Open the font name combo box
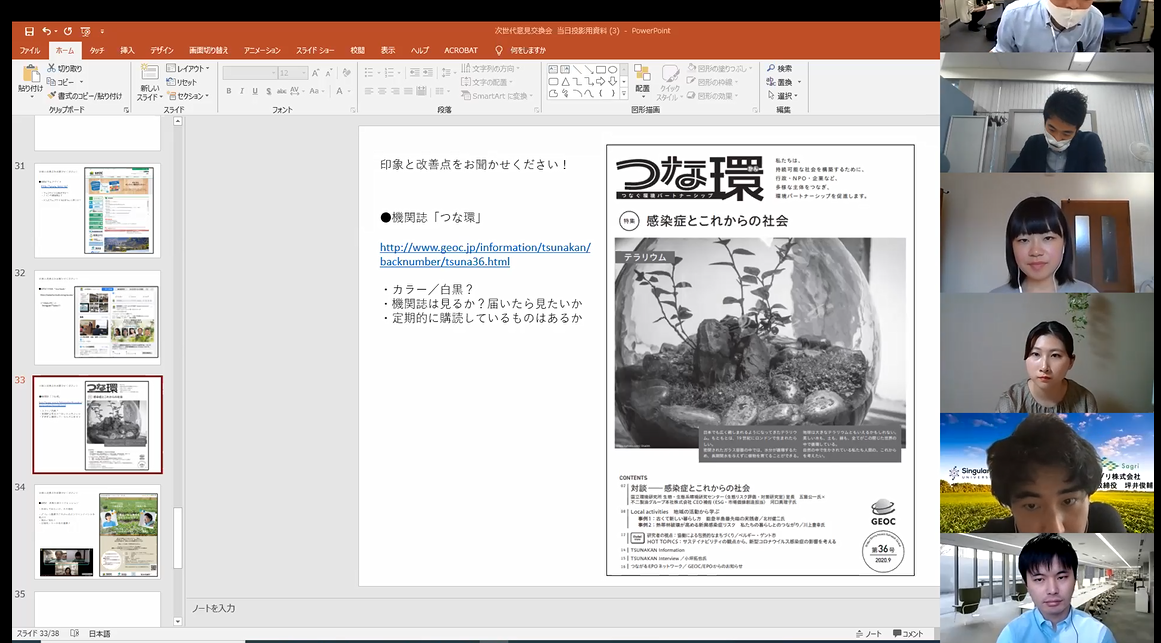The height and width of the screenshot is (643, 1161). [250, 73]
